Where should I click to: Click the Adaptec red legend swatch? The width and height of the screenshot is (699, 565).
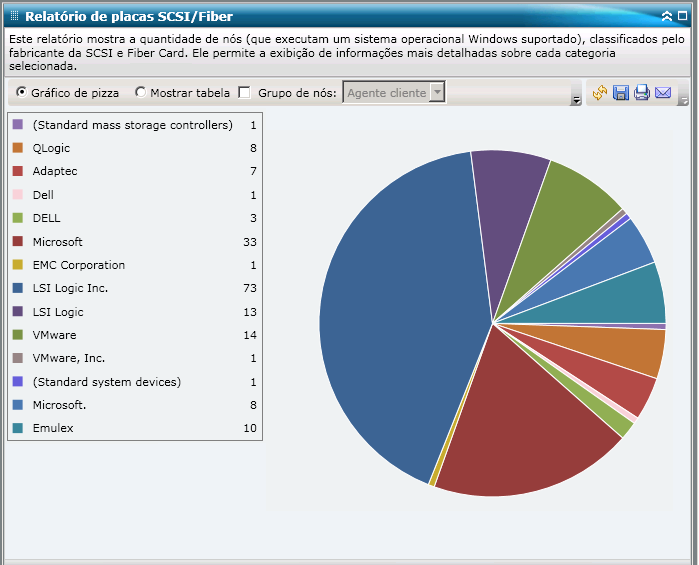tap(17, 171)
